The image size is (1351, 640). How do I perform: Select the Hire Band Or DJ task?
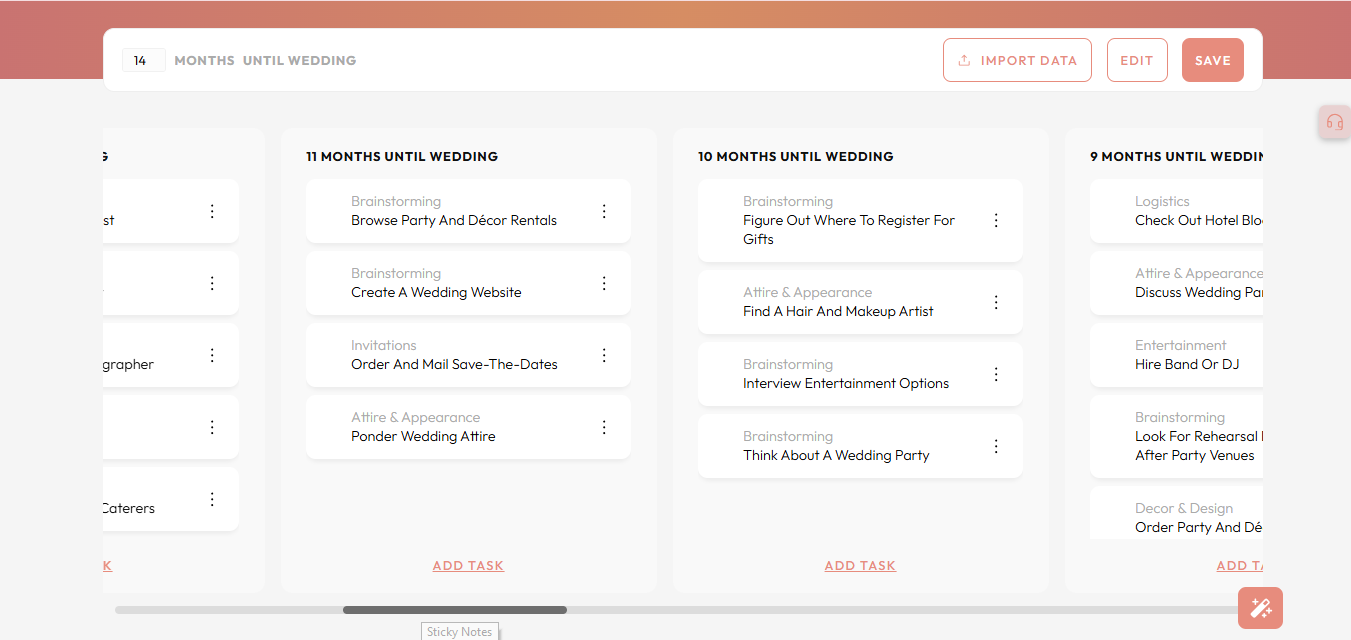coord(1176,355)
